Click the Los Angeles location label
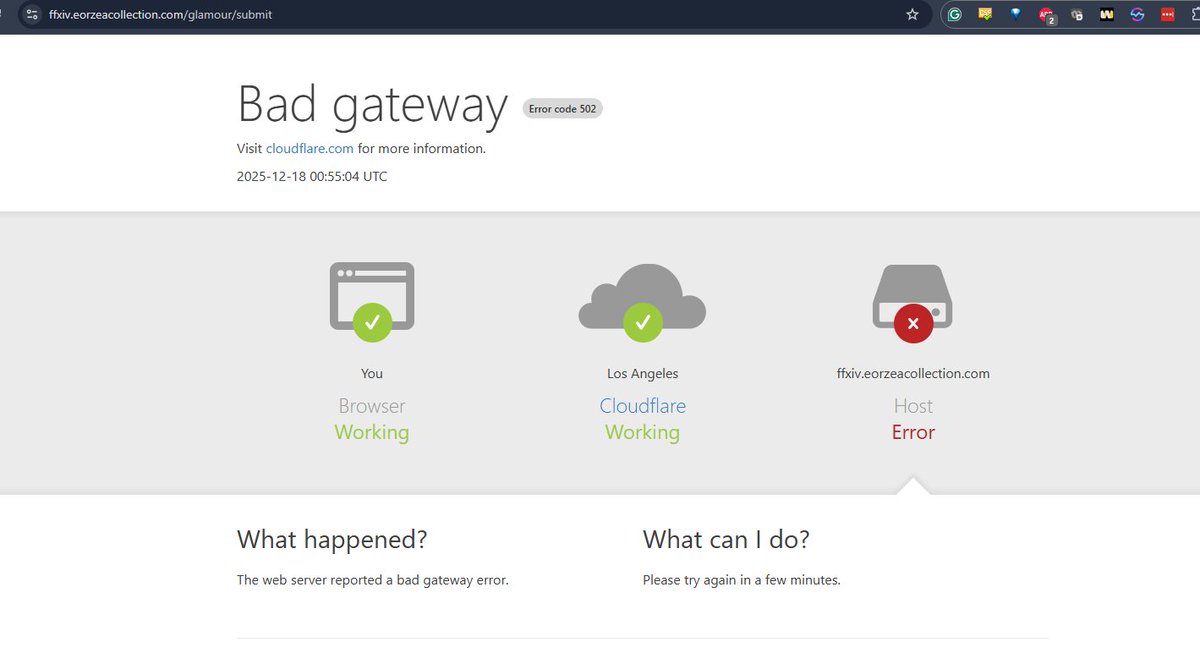The height and width of the screenshot is (664, 1200). pyautogui.click(x=643, y=373)
